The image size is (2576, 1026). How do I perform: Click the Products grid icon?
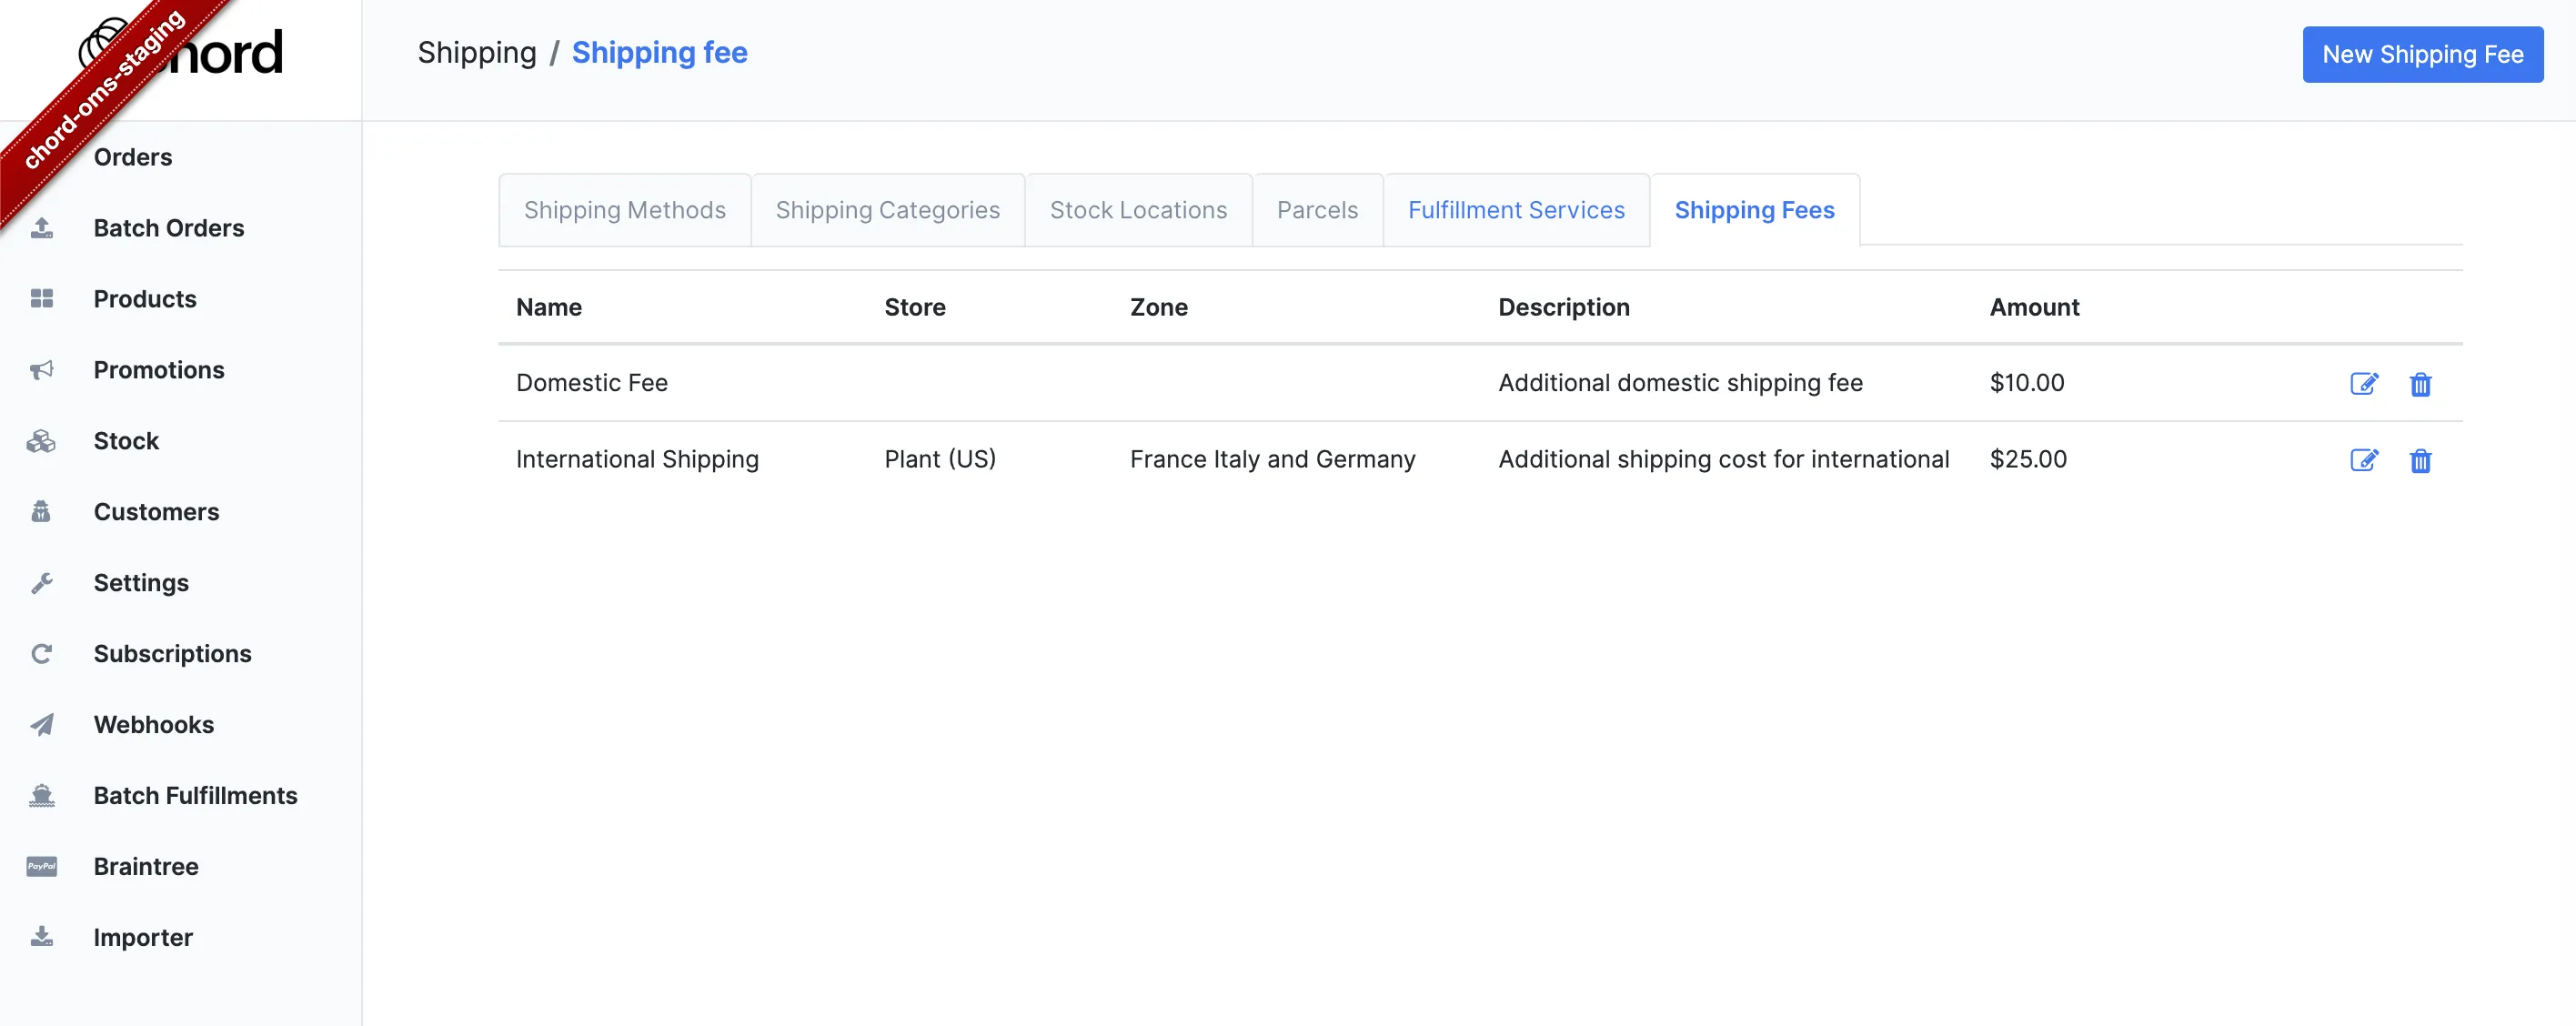(41, 299)
